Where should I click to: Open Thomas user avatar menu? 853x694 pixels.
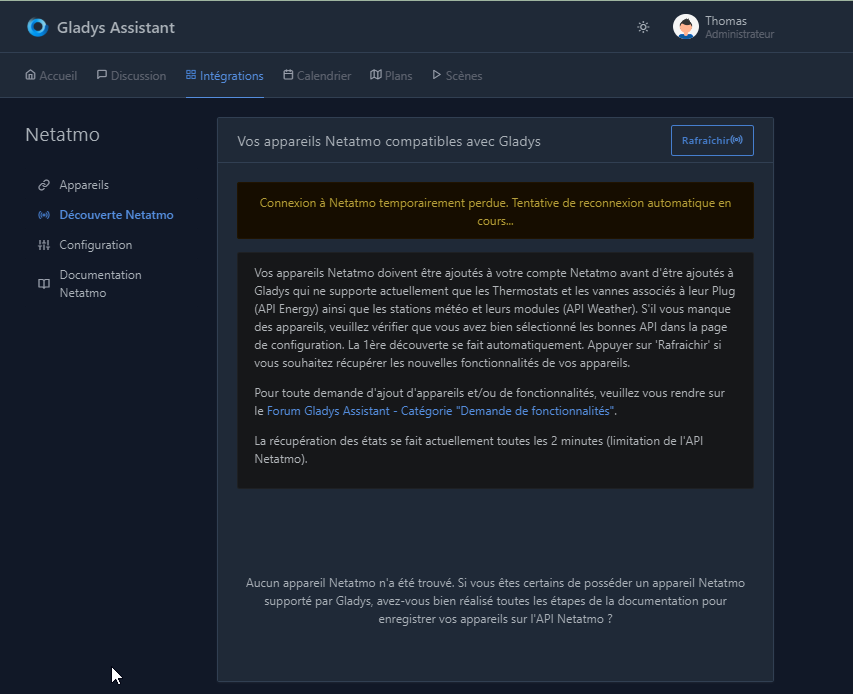point(685,27)
